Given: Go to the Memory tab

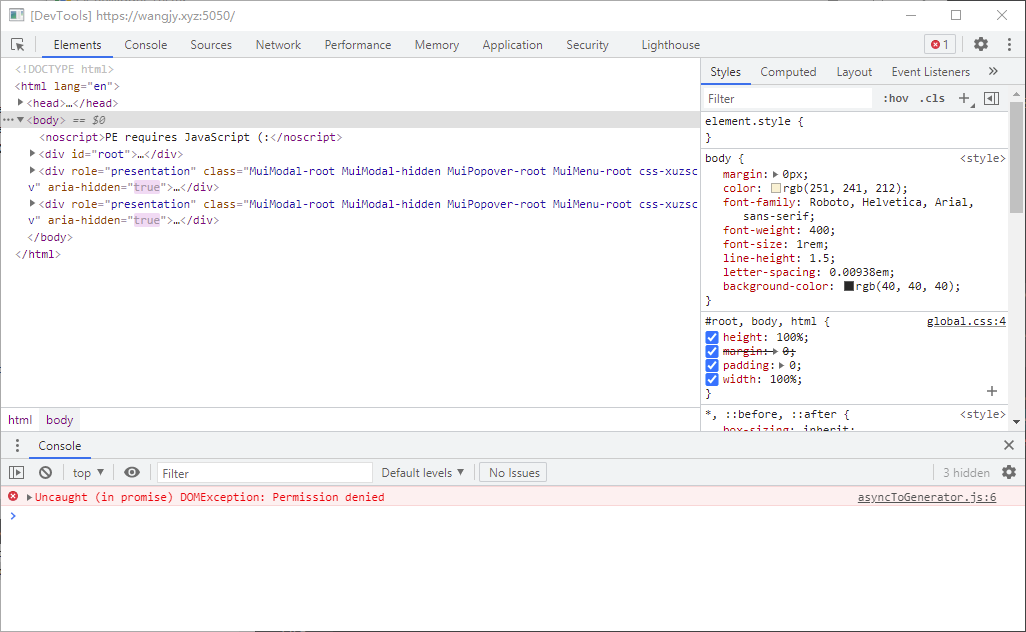Looking at the screenshot, I should coord(436,44).
